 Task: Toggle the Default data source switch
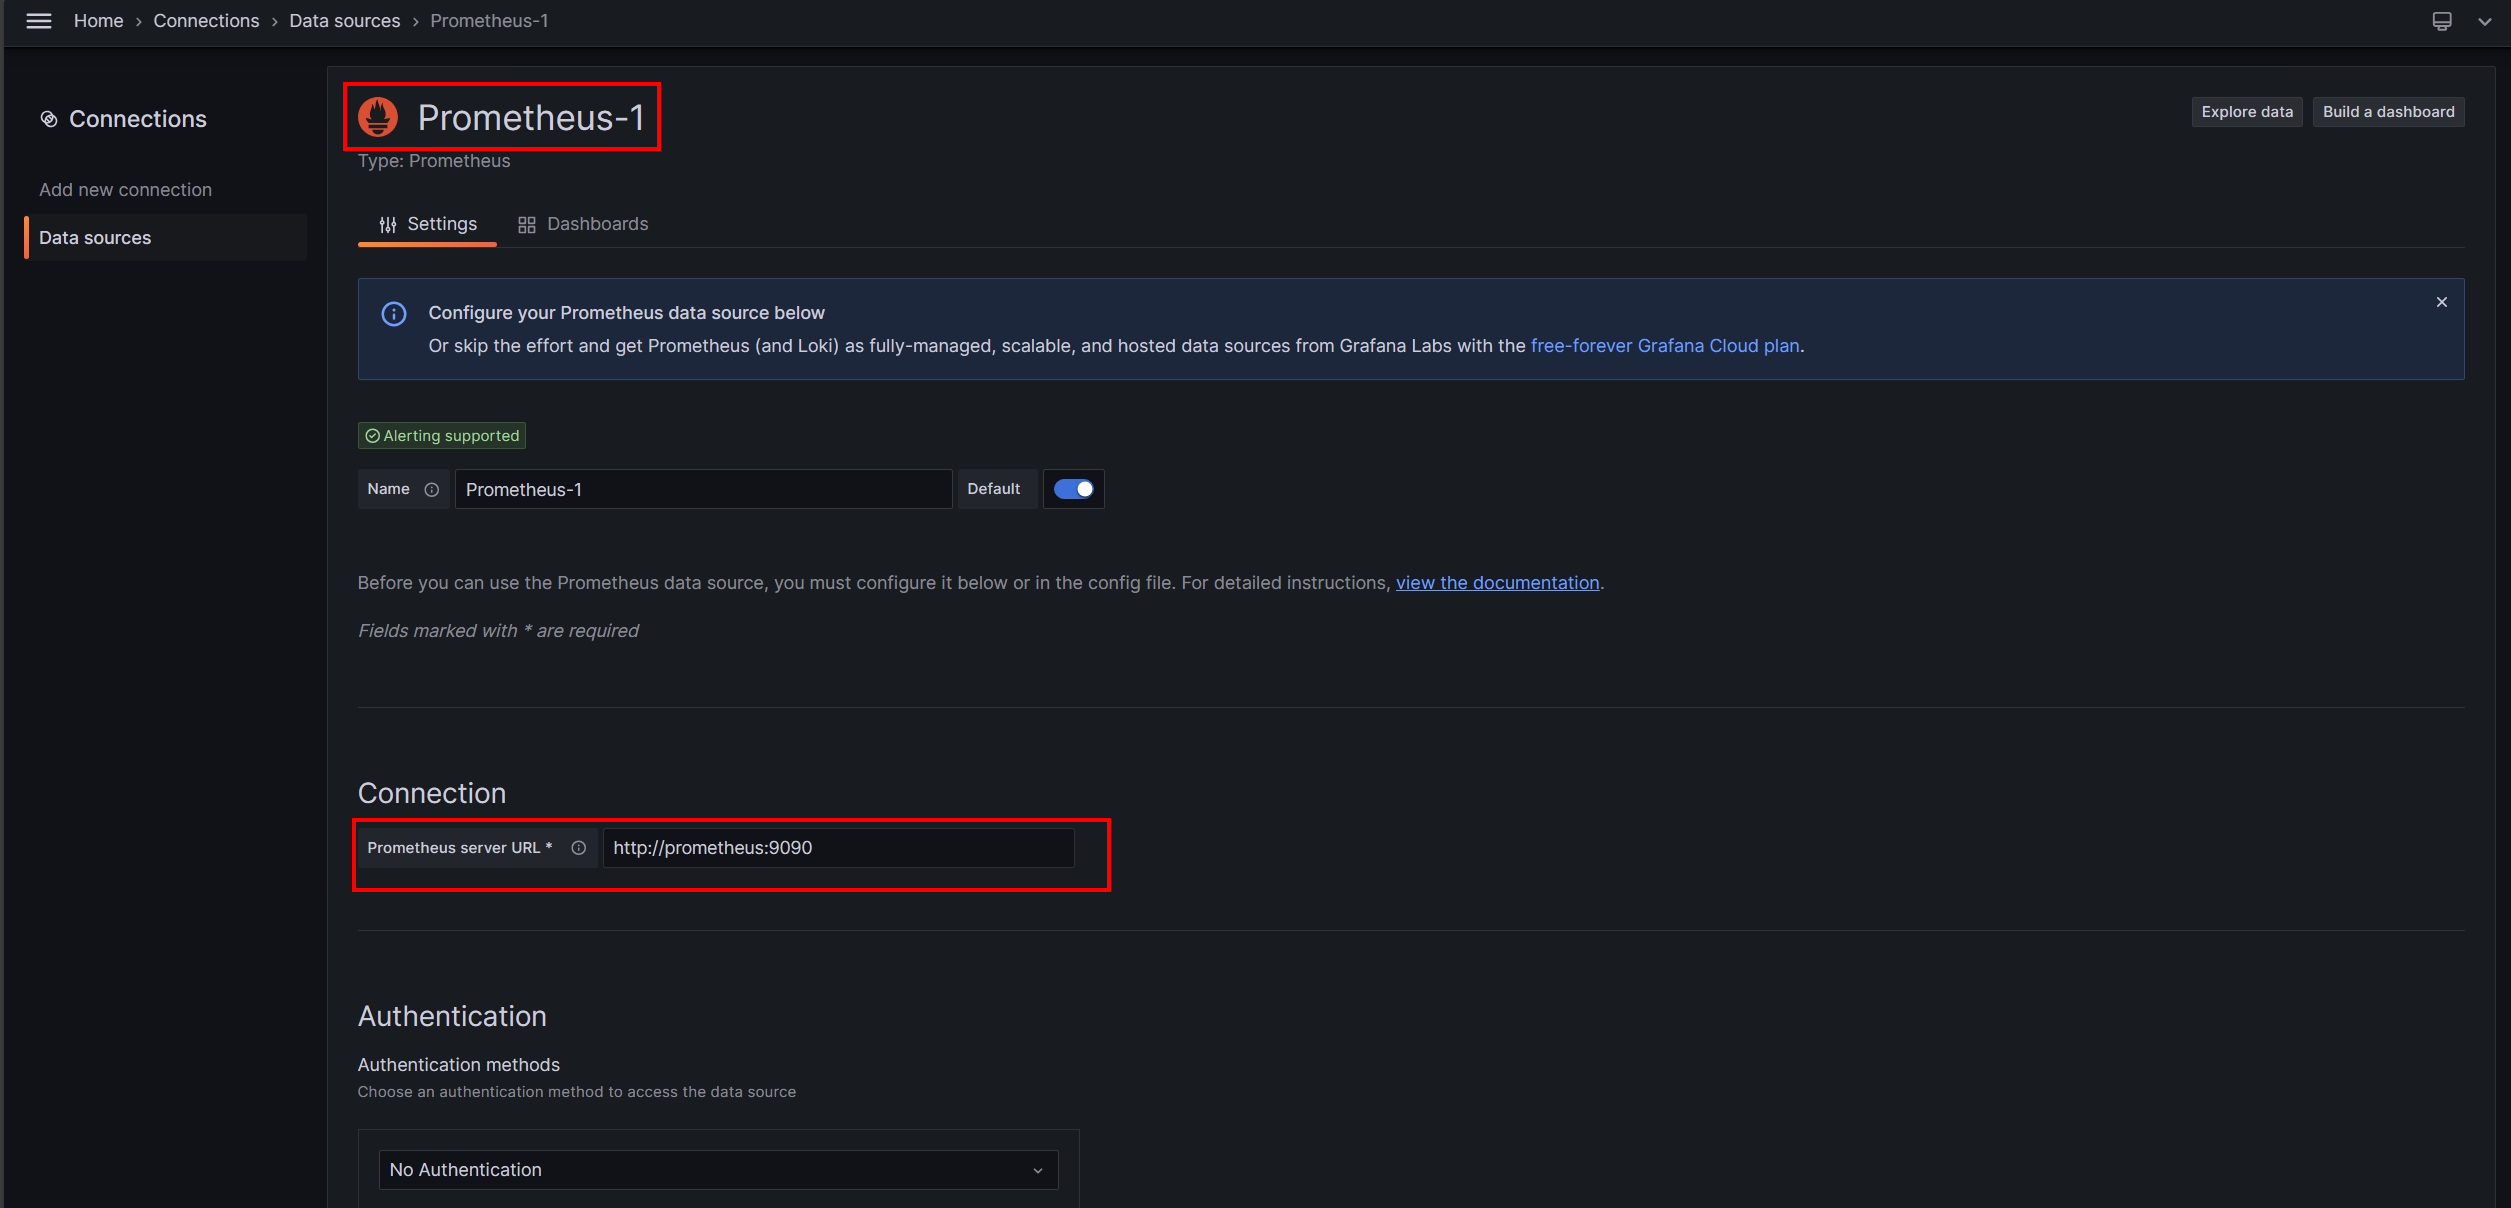pos(1073,489)
